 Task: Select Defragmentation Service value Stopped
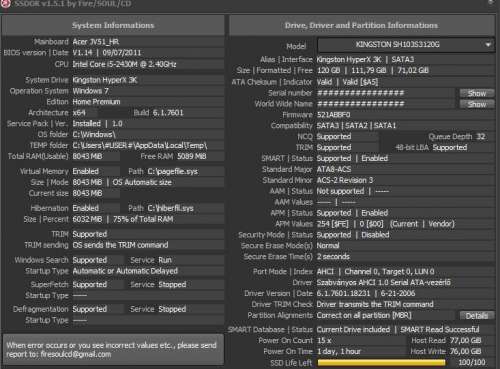(172, 309)
